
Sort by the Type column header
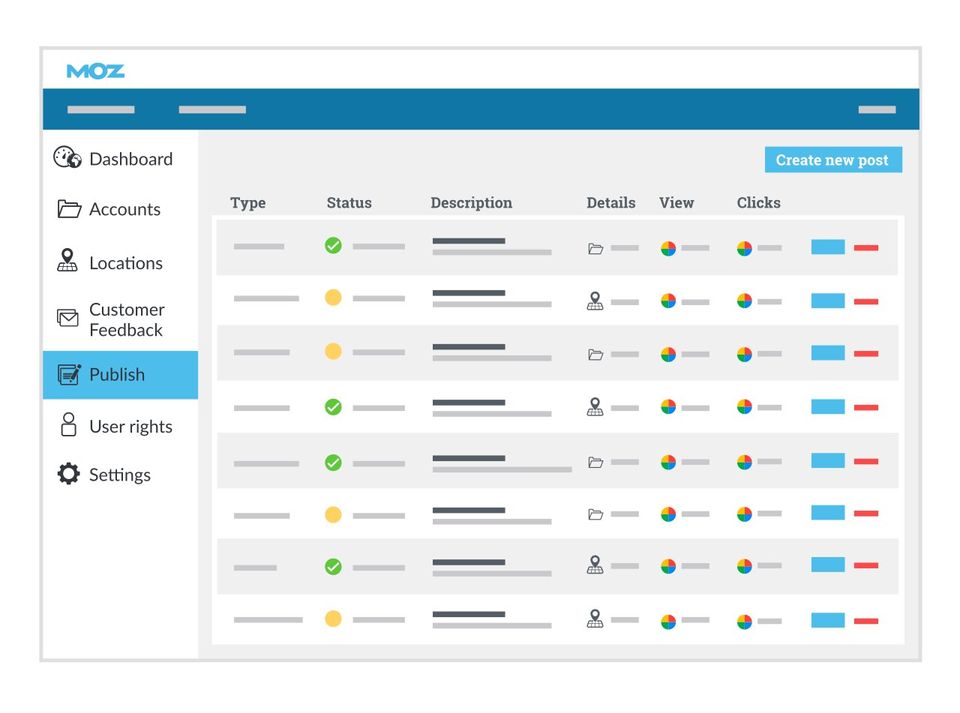point(248,203)
